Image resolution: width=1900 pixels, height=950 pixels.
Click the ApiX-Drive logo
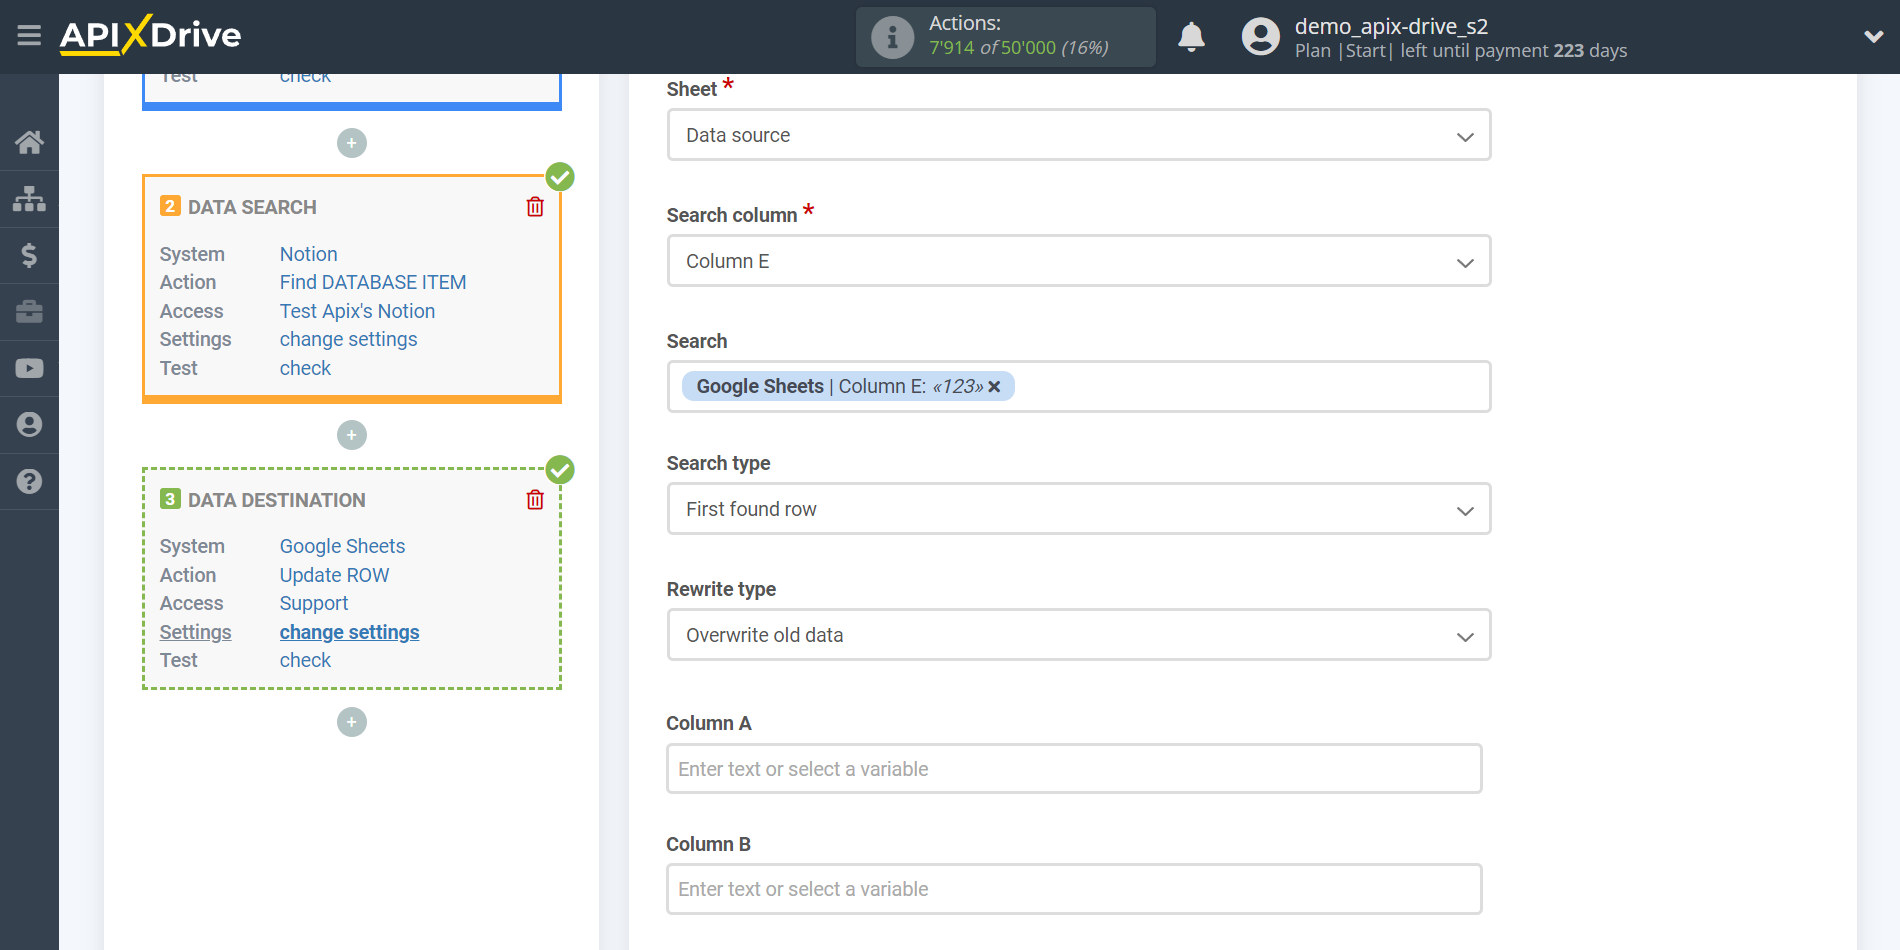tap(150, 35)
